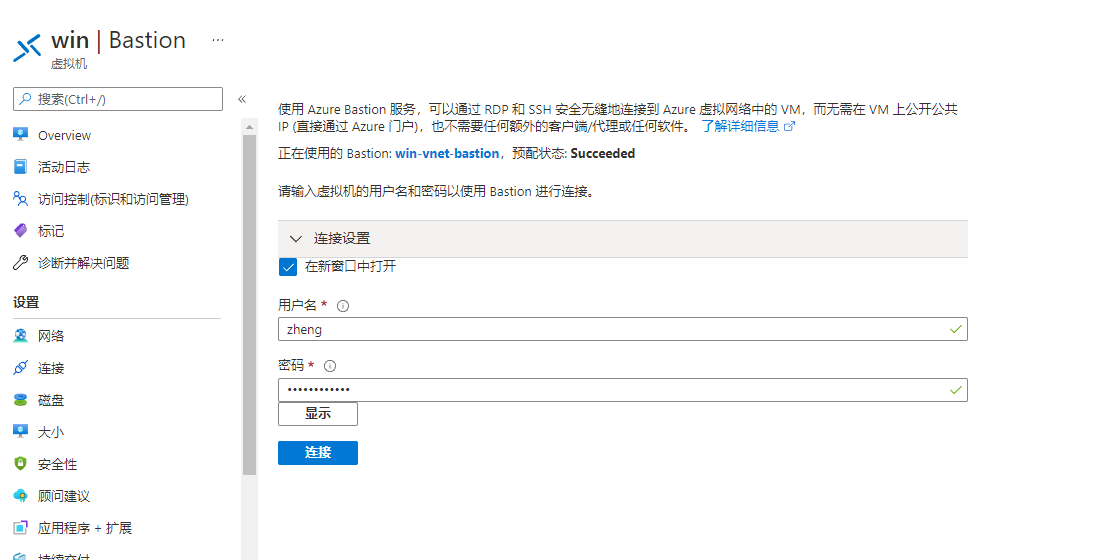Open the win-vnet-bastion link
This screenshot has height=560, width=1100.
tap(447, 154)
